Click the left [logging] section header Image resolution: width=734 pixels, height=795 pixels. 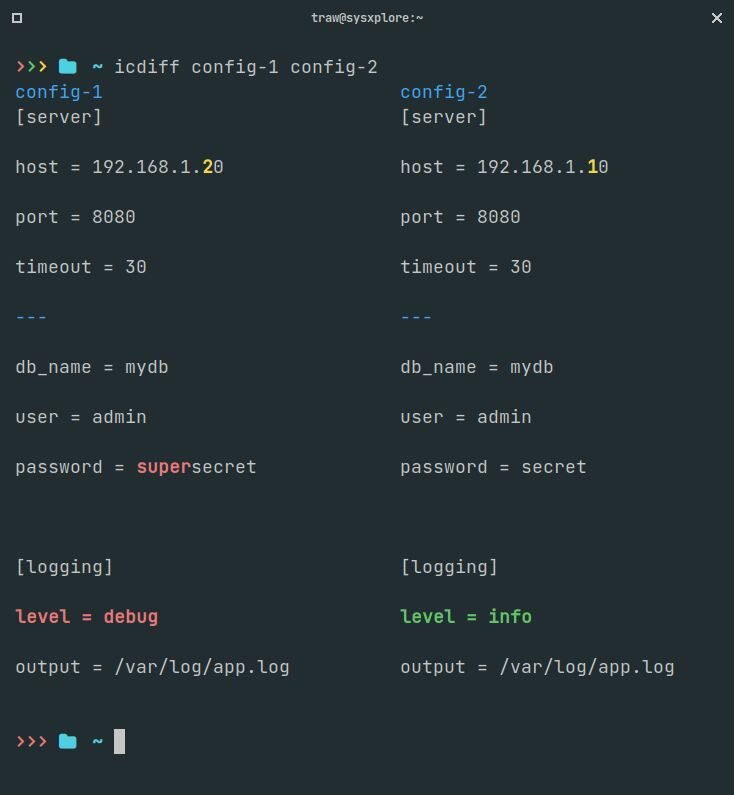click(64, 567)
